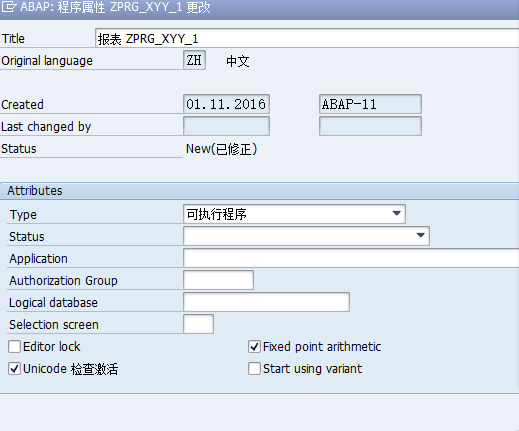The image size is (519, 431).
Task: Uncheck Unicode 检查激活 checkbox
Action: coord(14,369)
